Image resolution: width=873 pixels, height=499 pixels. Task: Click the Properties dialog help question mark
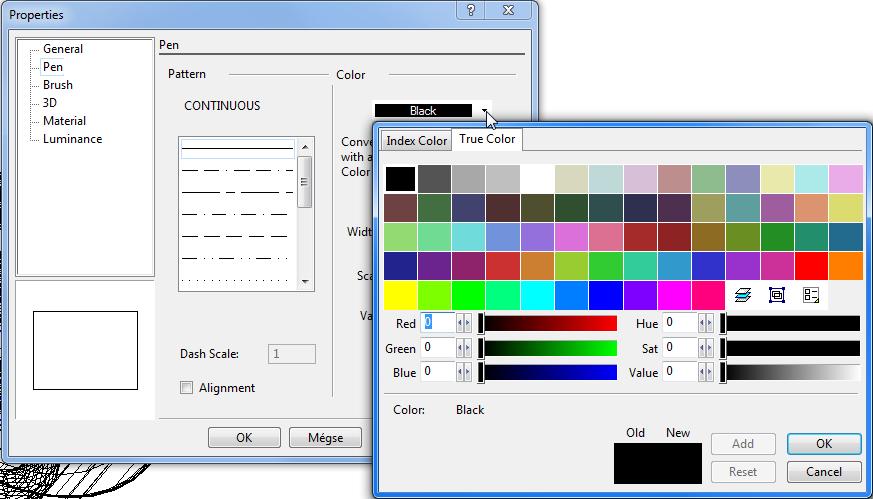pyautogui.click(x=470, y=10)
